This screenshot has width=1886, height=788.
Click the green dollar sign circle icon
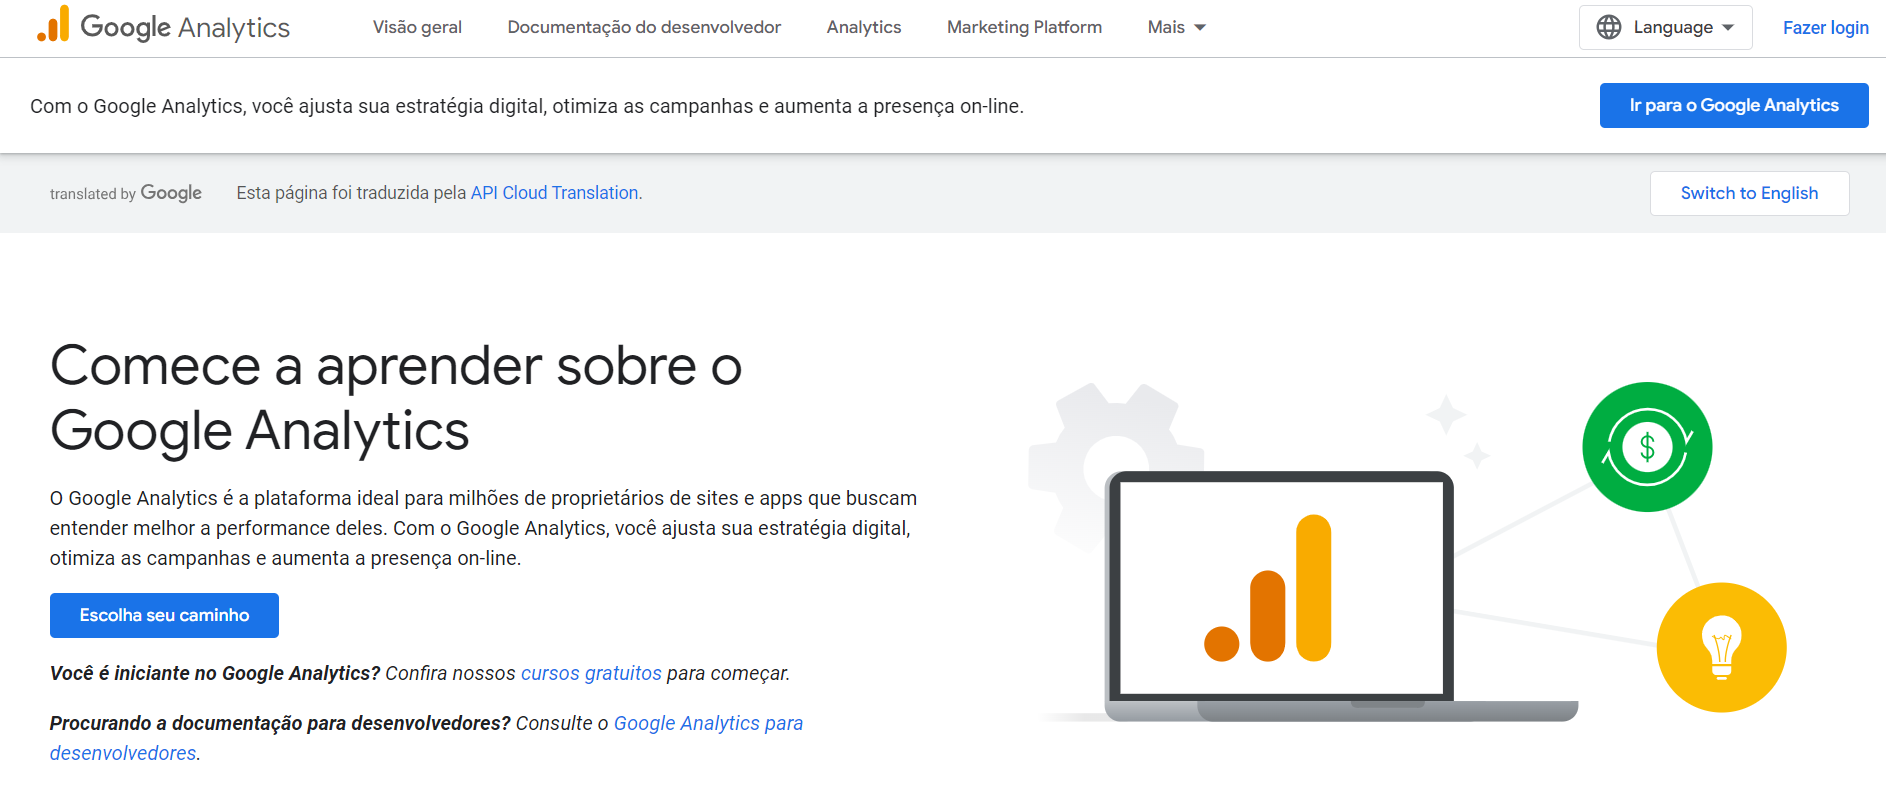point(1647,447)
